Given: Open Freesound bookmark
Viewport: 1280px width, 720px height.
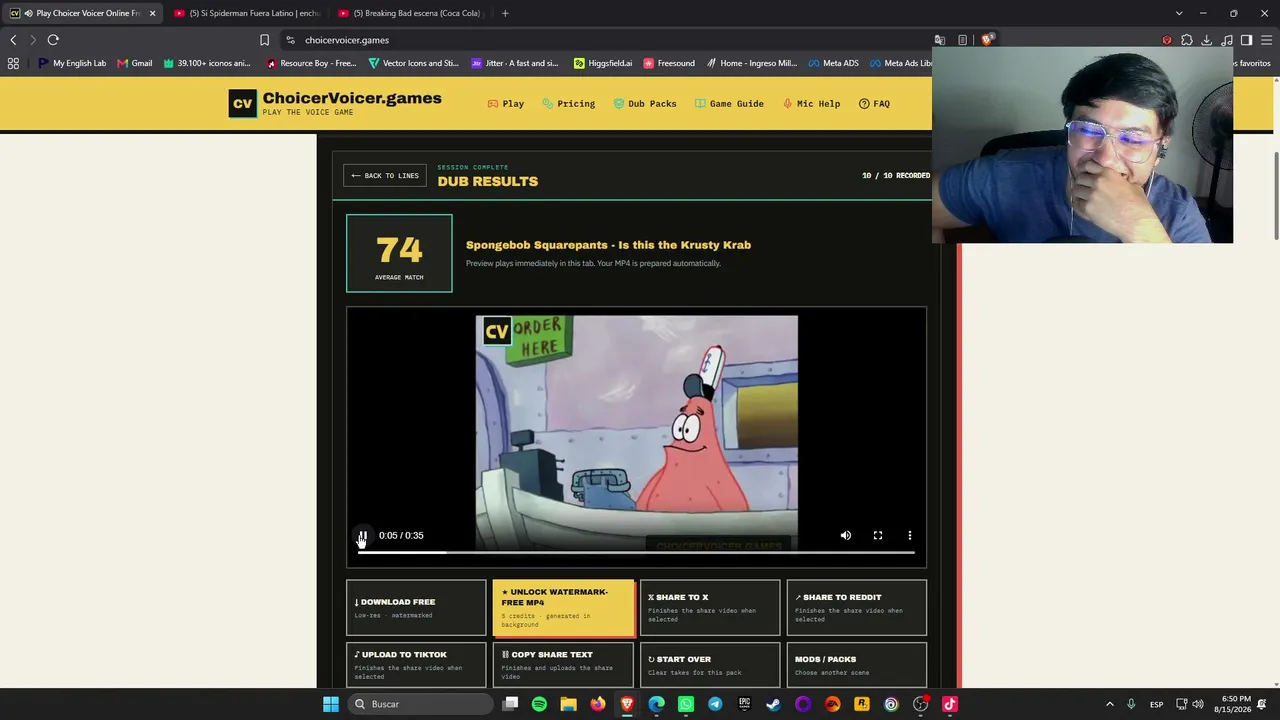Looking at the screenshot, I should pos(668,63).
